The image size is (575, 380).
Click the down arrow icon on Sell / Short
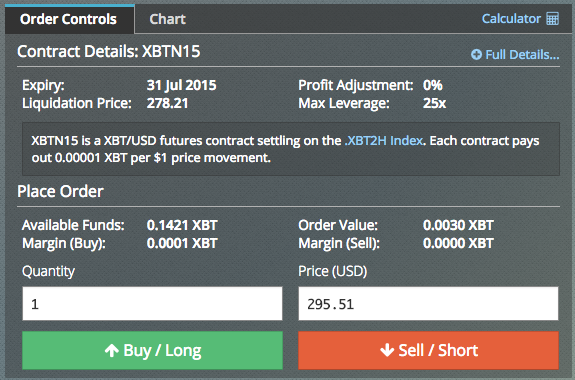387,350
